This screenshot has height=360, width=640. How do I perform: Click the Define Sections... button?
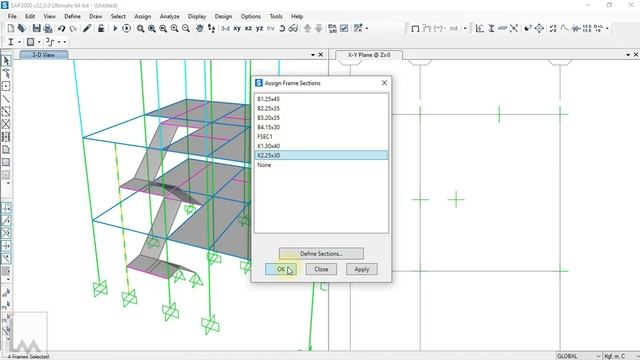(x=321, y=253)
